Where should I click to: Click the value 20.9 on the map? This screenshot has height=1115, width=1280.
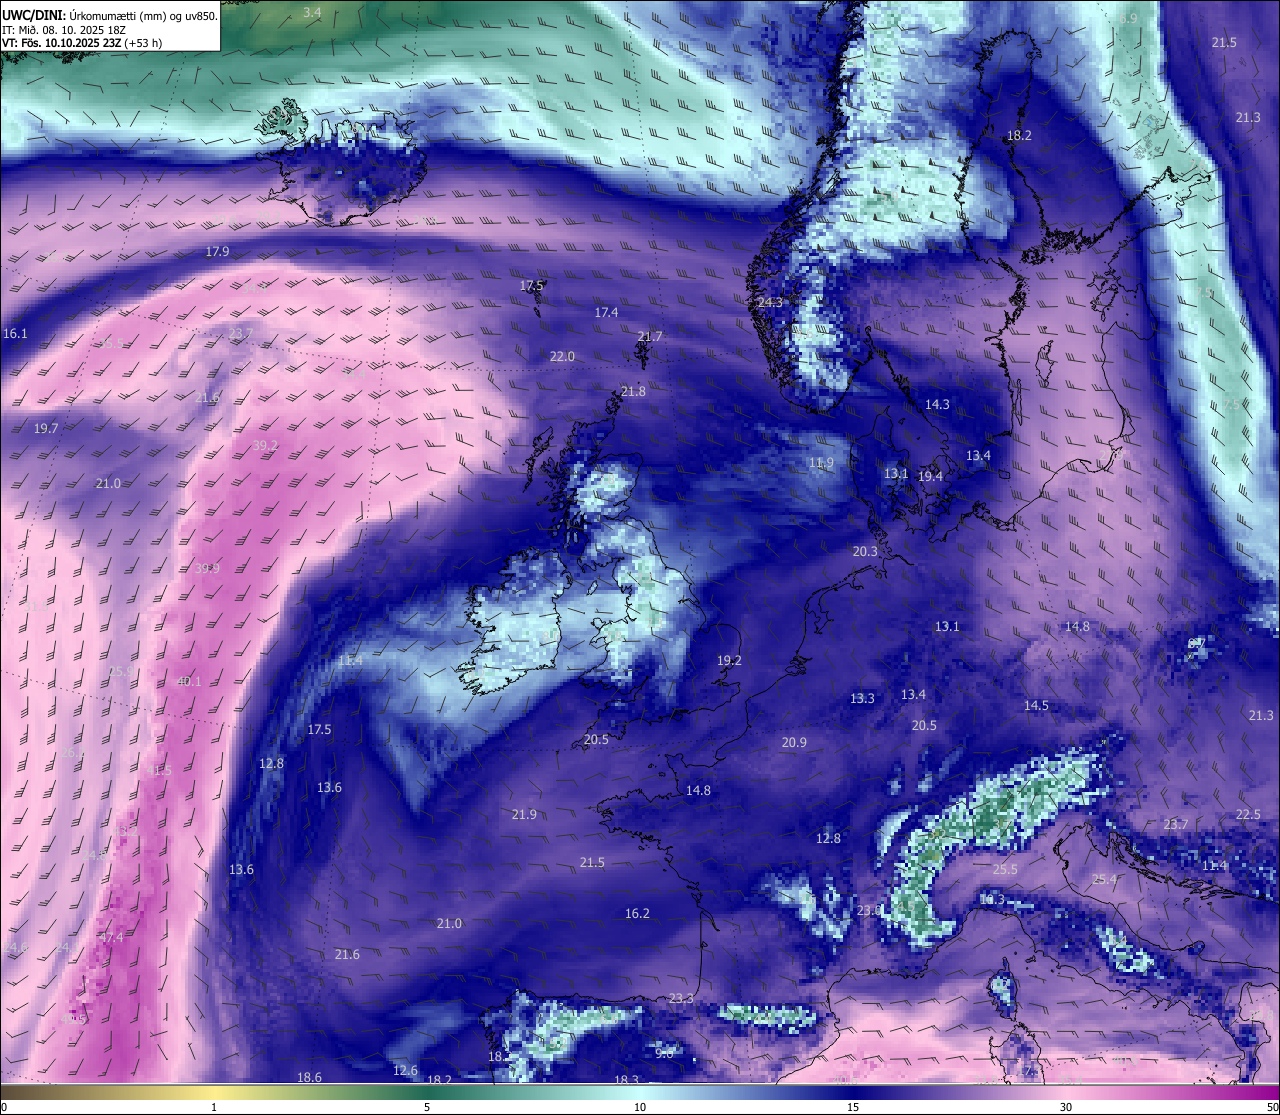(x=794, y=742)
